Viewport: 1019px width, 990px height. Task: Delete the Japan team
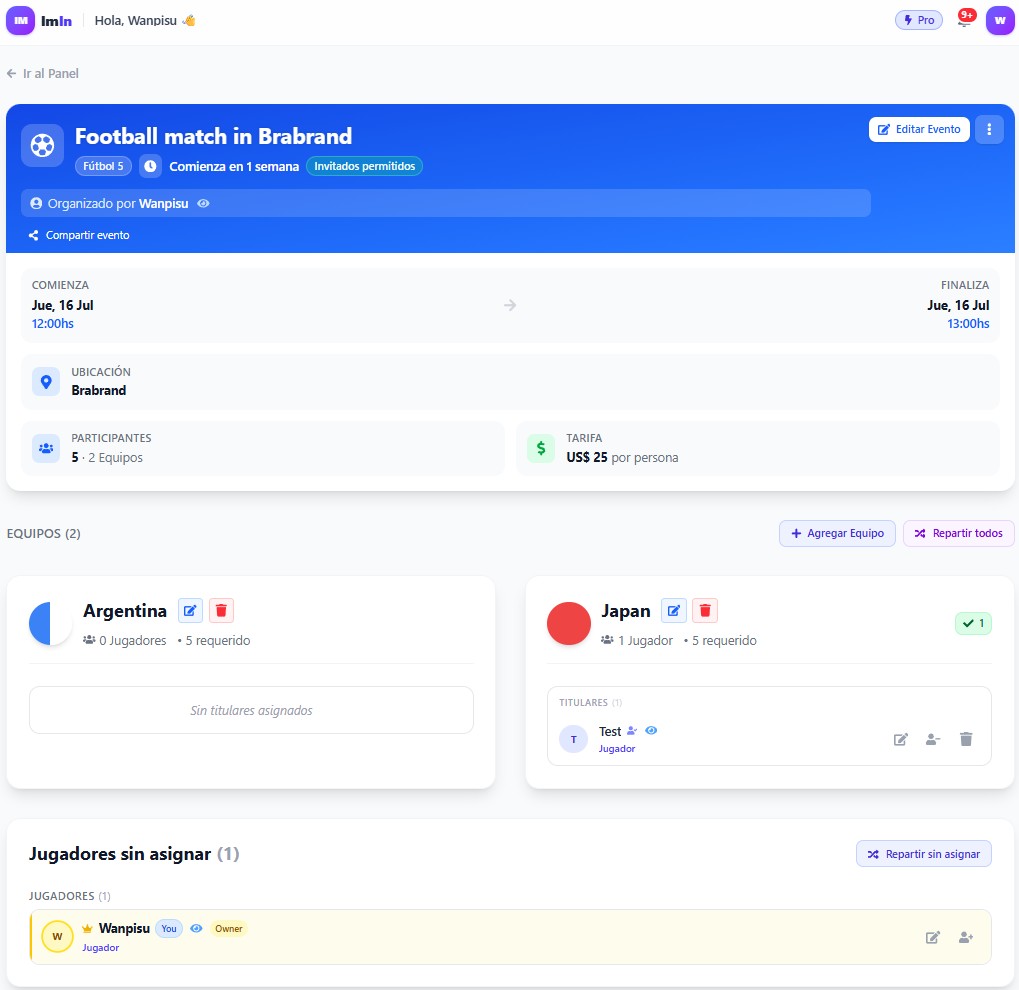(705, 610)
